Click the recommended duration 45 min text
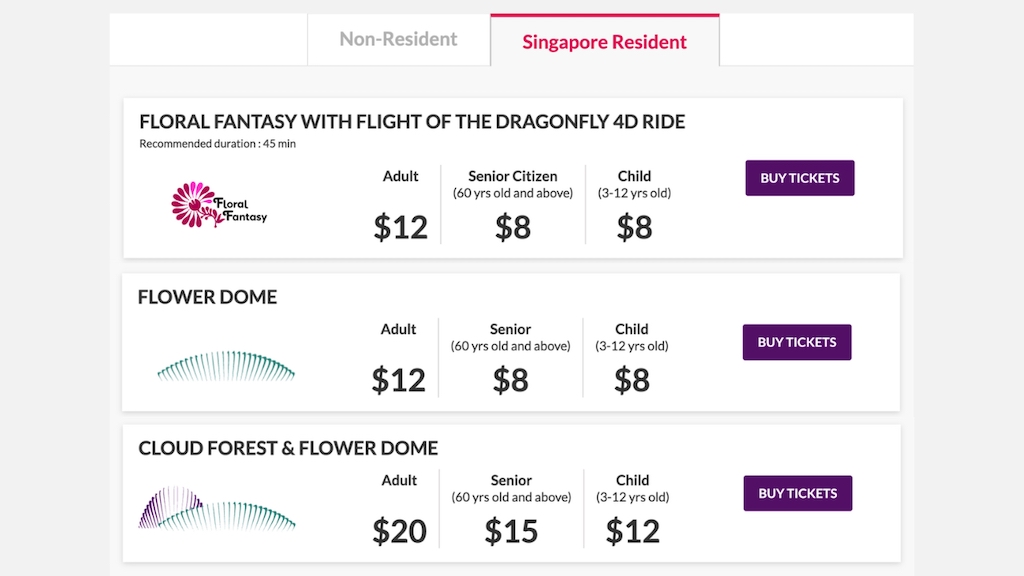Viewport: 1024px width, 576px height. pyautogui.click(x=217, y=144)
